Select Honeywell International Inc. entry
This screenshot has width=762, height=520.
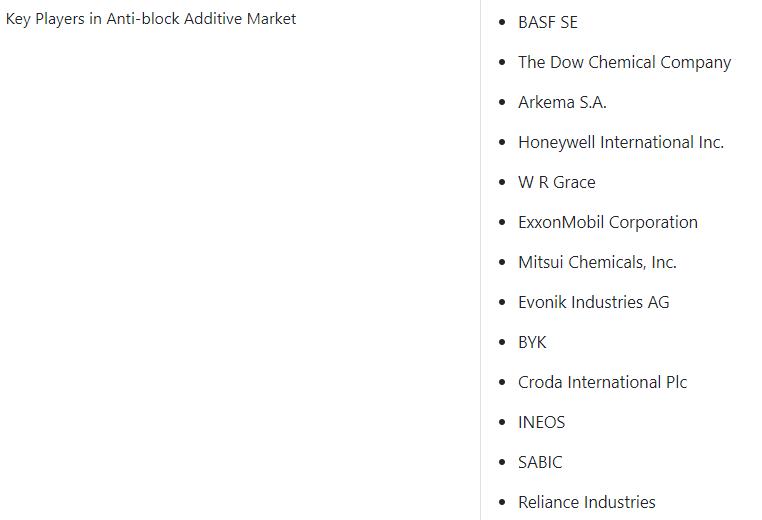621,142
